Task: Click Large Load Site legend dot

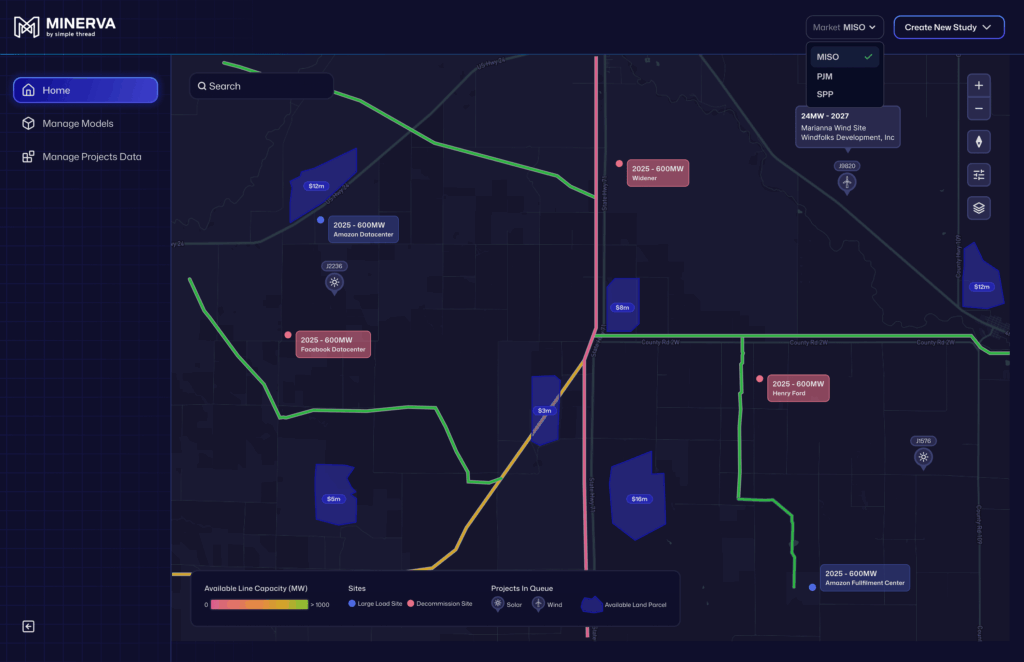Action: [x=352, y=603]
